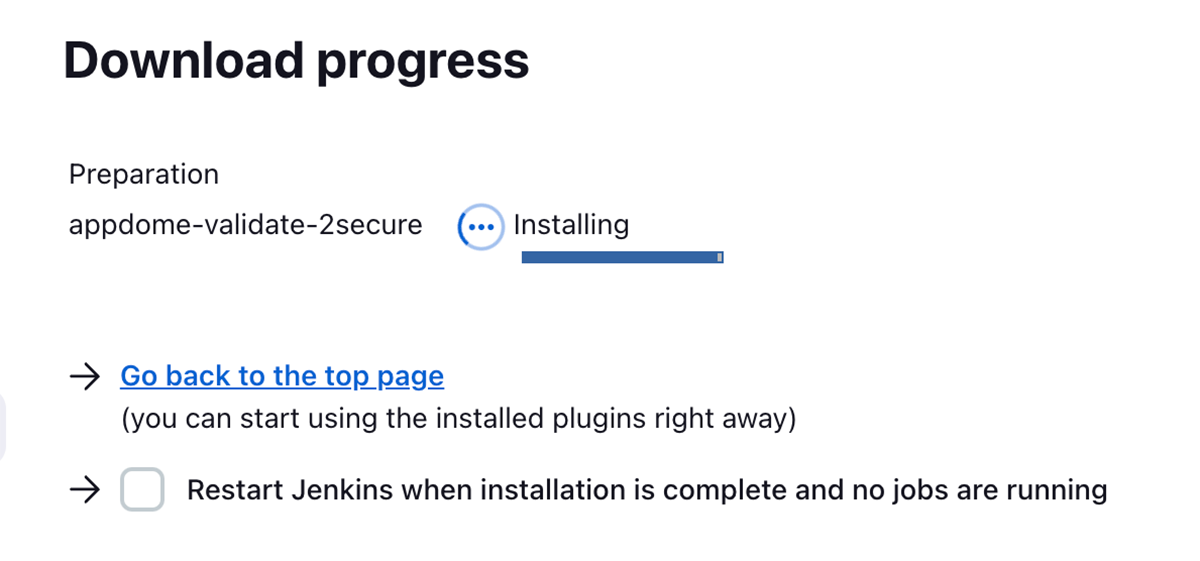Enable the Restart Jenkins checkbox
The image size is (1200, 561).
click(x=142, y=490)
